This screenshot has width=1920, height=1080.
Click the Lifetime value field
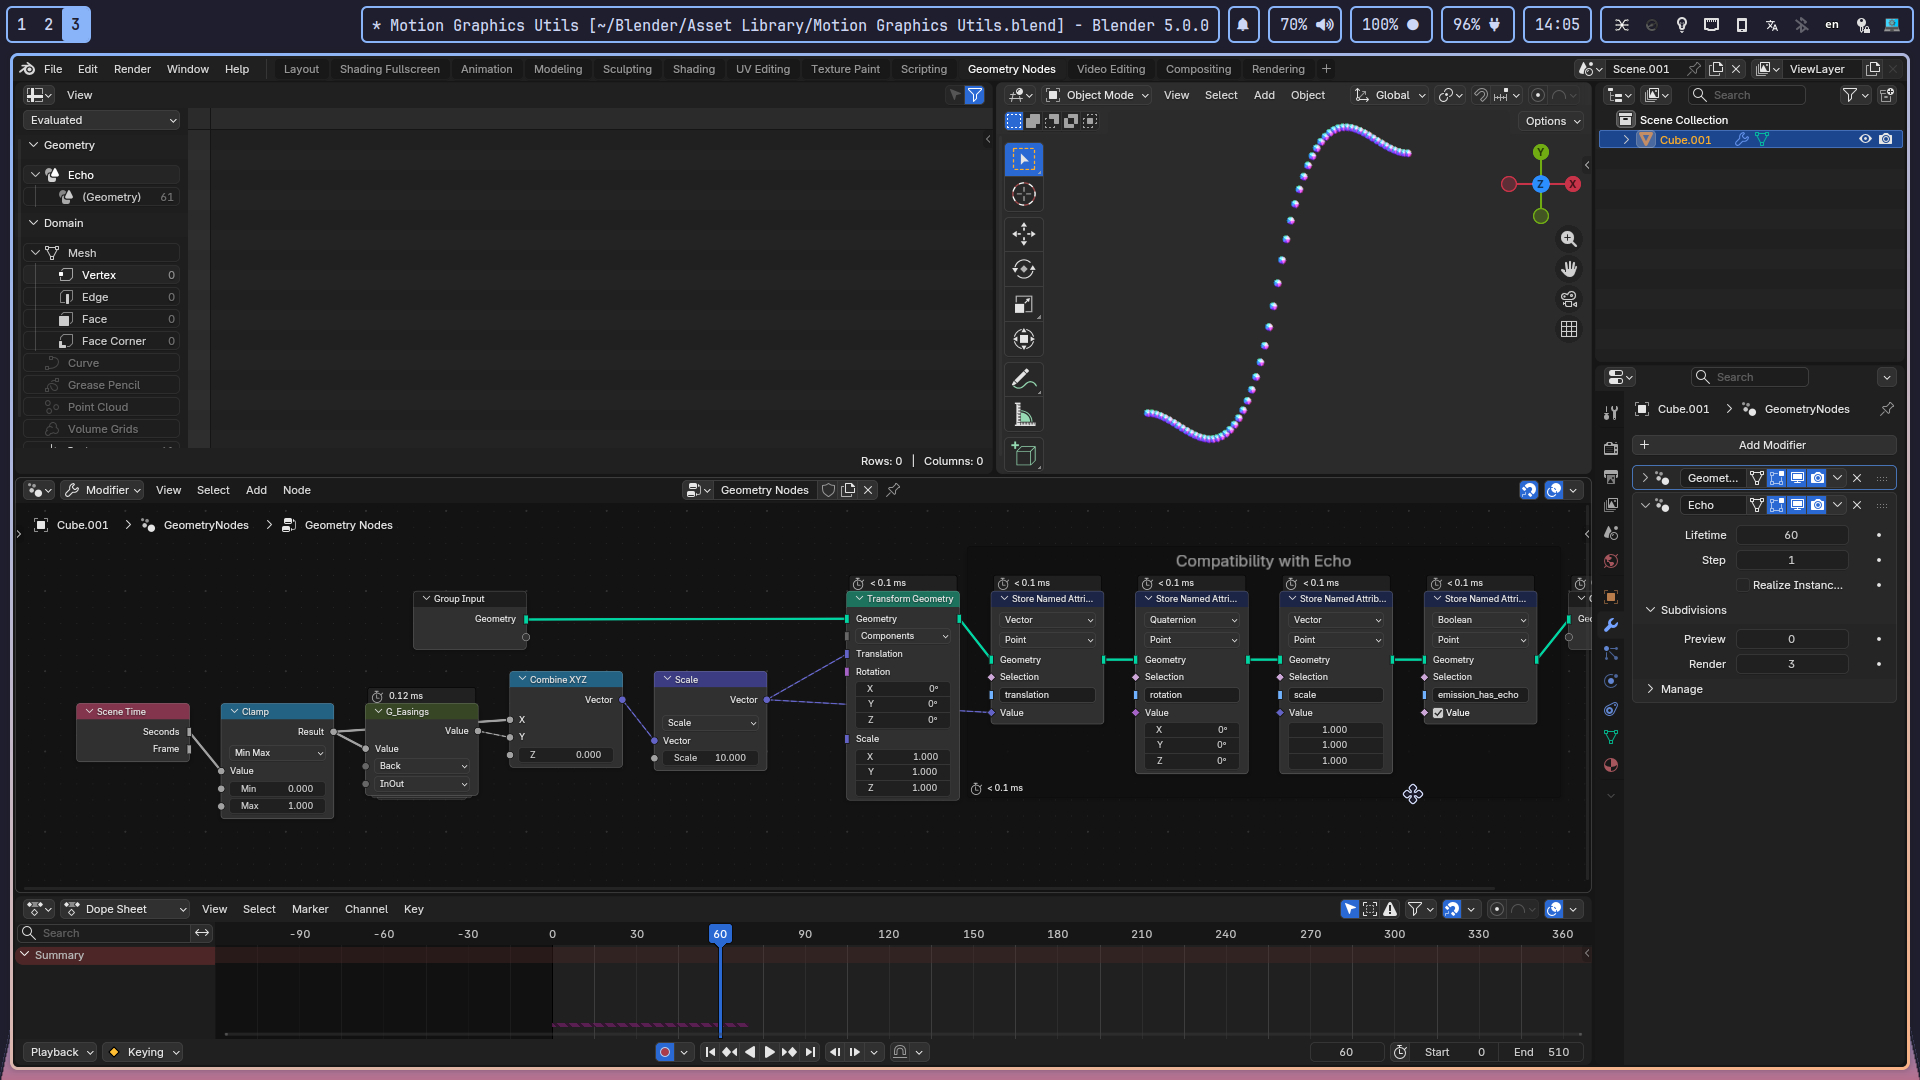[1791, 535]
